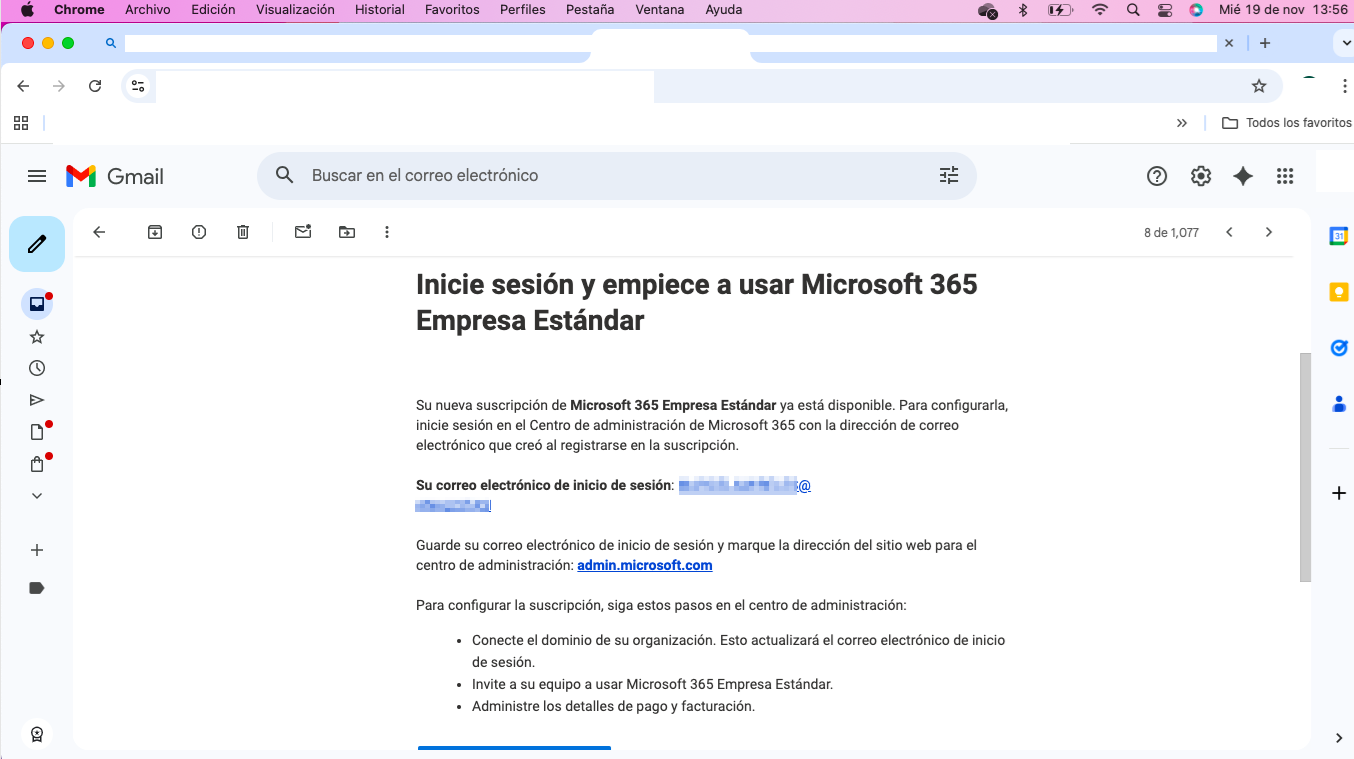View site information icon in address bar
The image size is (1354, 759).
[x=138, y=86]
